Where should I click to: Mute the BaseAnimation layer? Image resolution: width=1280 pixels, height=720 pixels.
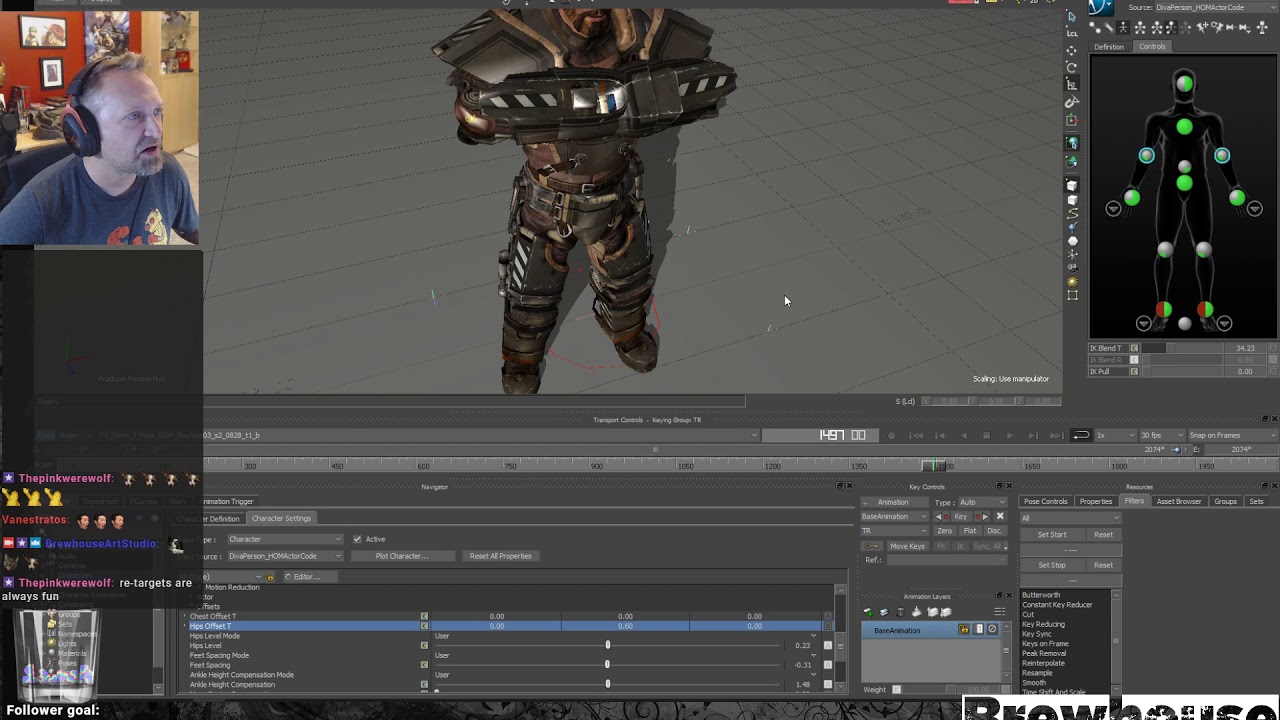992,629
